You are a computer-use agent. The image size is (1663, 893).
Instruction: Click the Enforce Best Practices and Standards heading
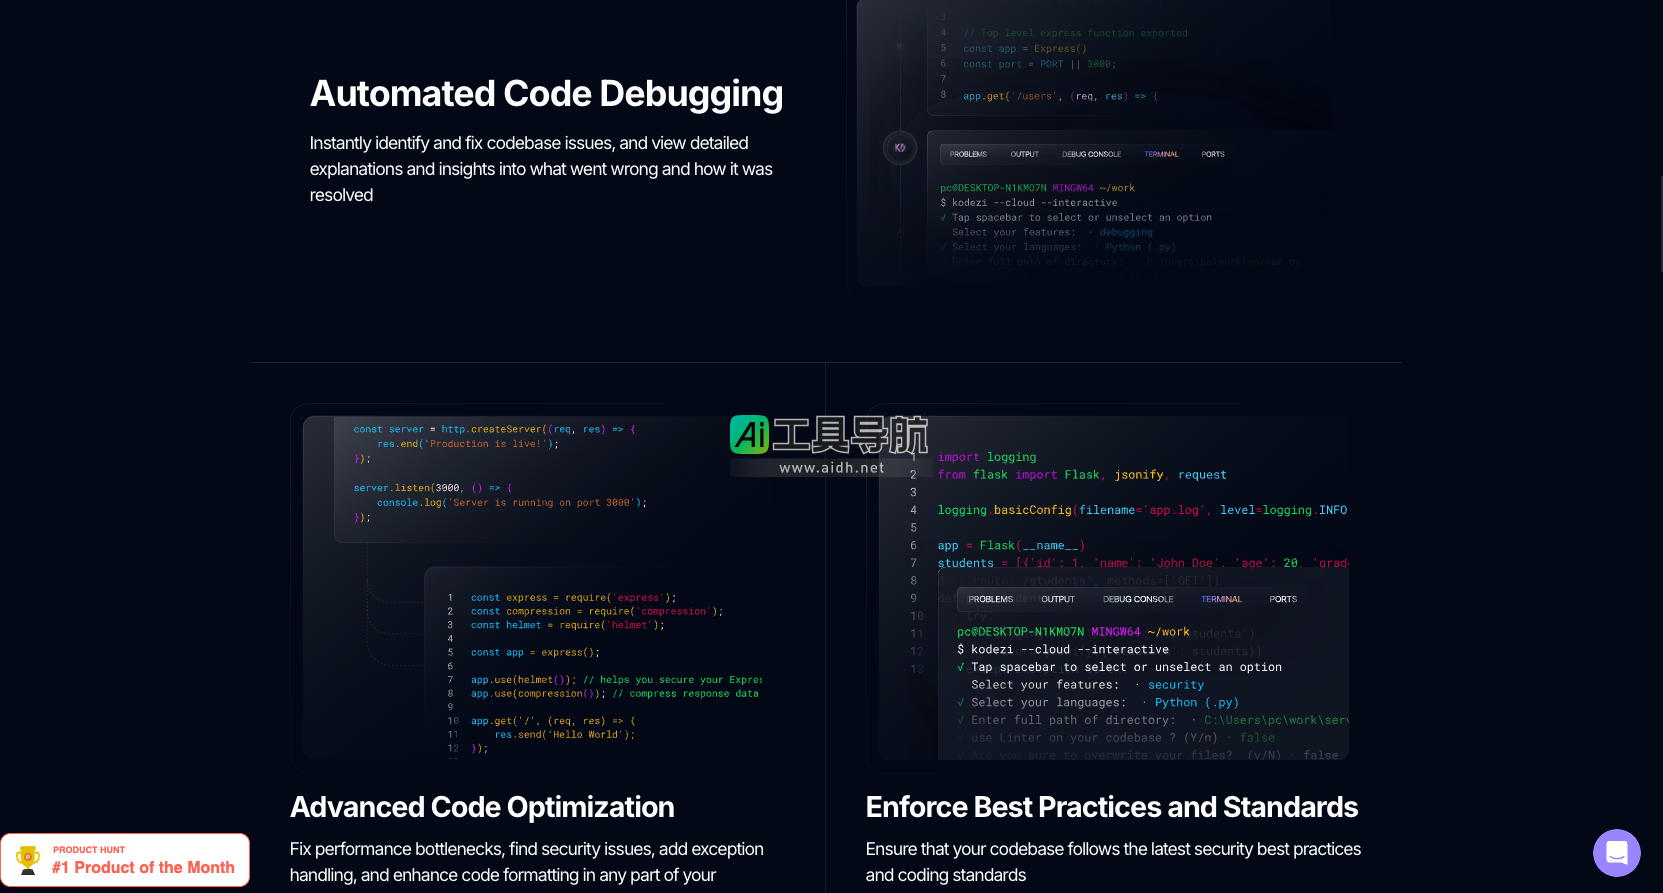click(x=1111, y=807)
